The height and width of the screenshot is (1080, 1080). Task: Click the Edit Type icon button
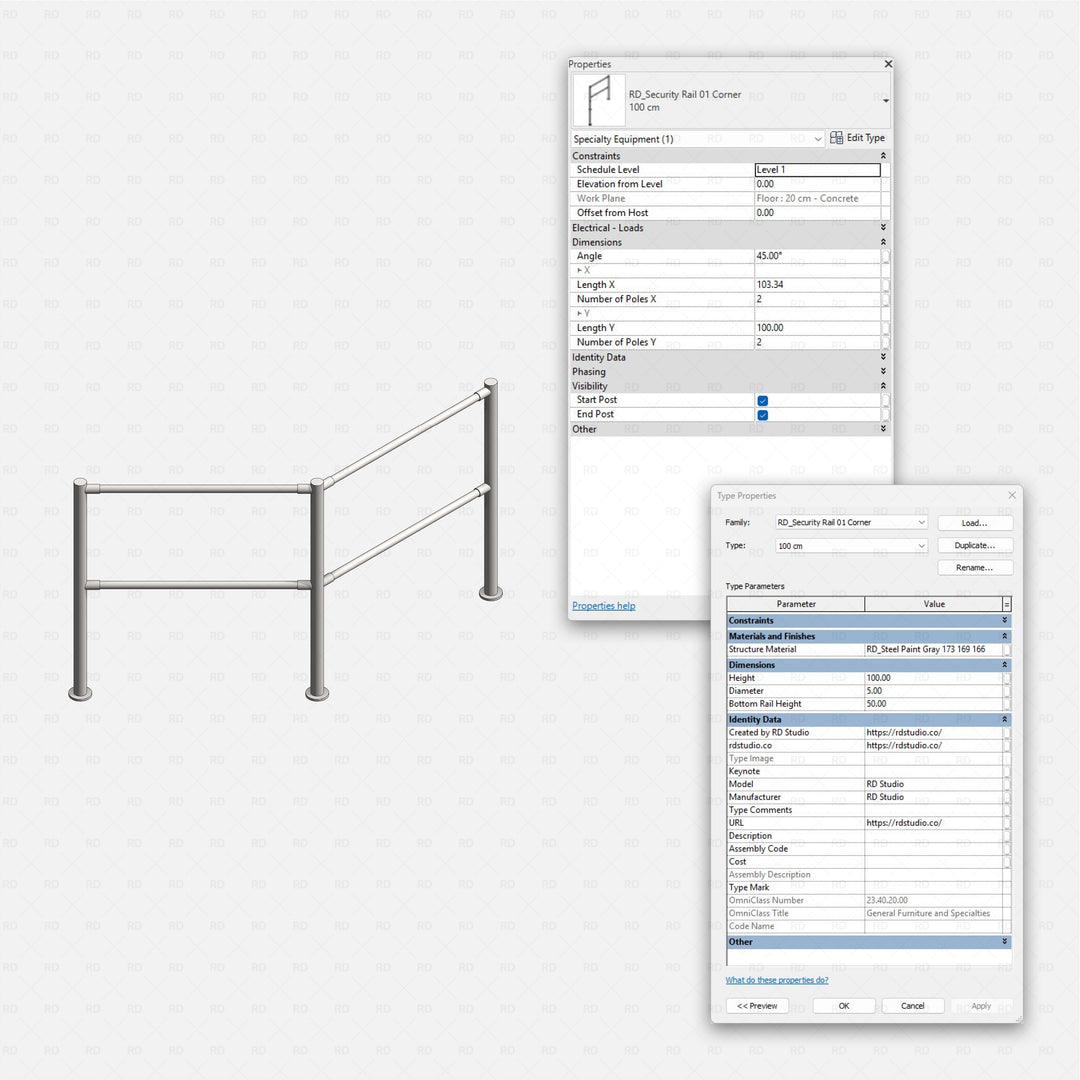pos(857,138)
